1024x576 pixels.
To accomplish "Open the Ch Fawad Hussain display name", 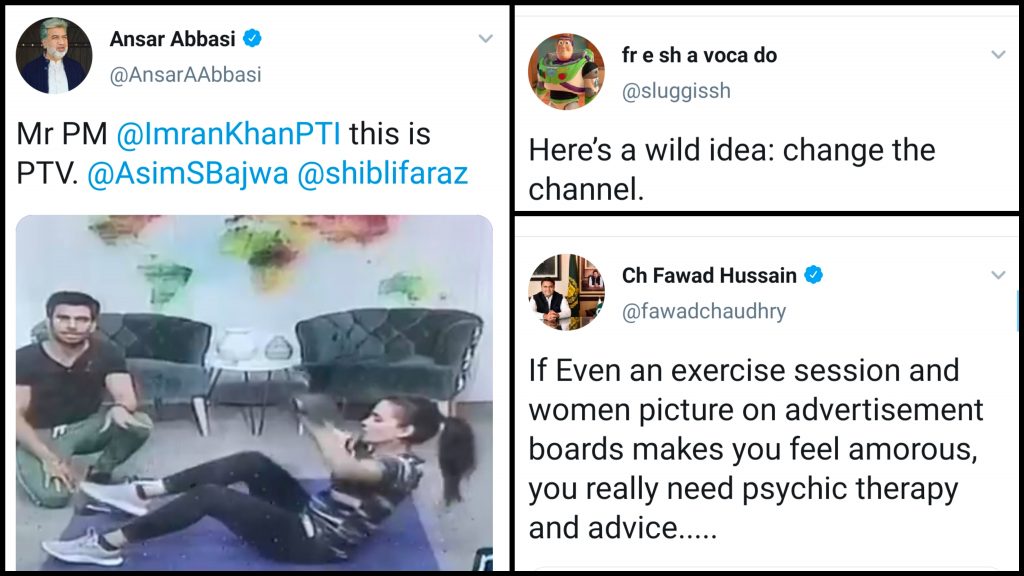I will click(x=709, y=276).
